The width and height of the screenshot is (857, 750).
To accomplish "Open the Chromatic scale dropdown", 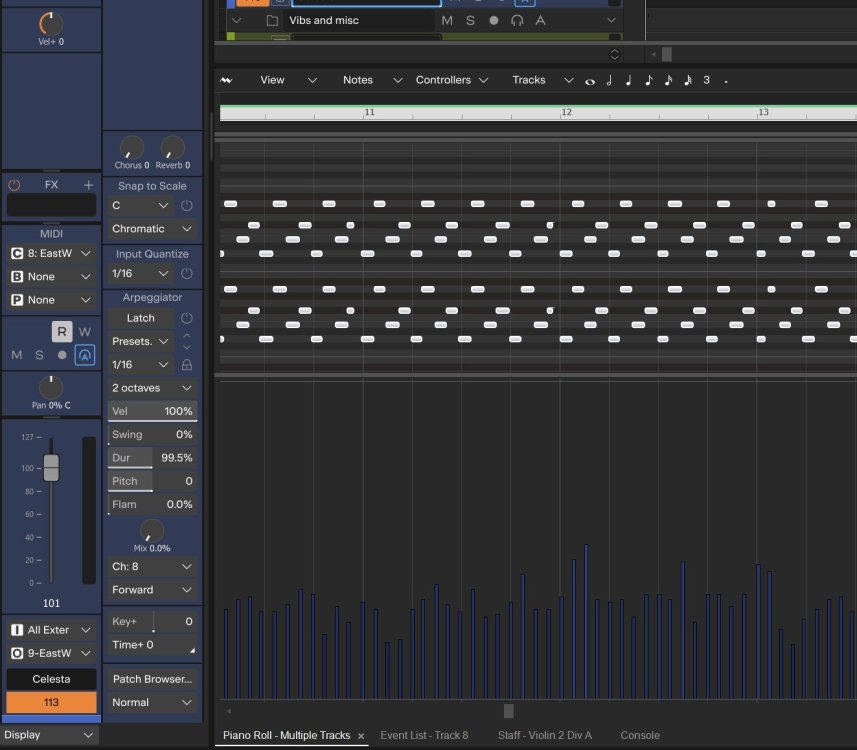I will [x=151, y=229].
